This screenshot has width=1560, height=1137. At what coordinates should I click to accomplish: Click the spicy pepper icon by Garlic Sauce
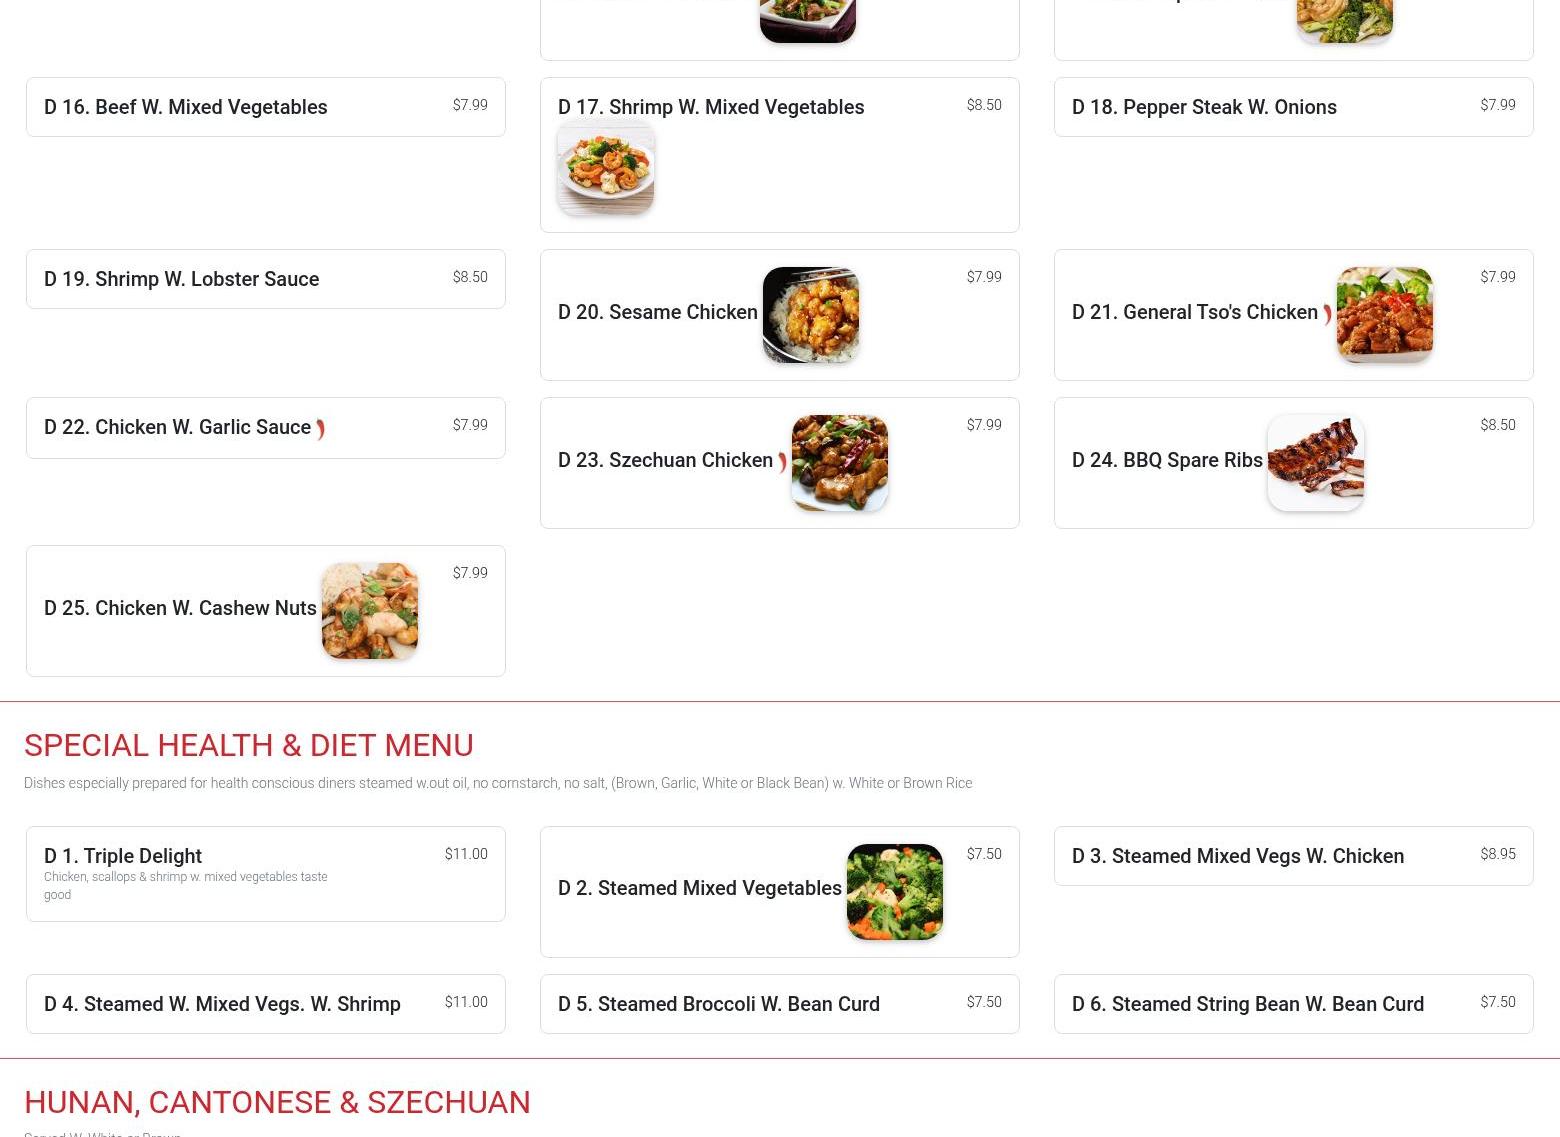click(320, 429)
